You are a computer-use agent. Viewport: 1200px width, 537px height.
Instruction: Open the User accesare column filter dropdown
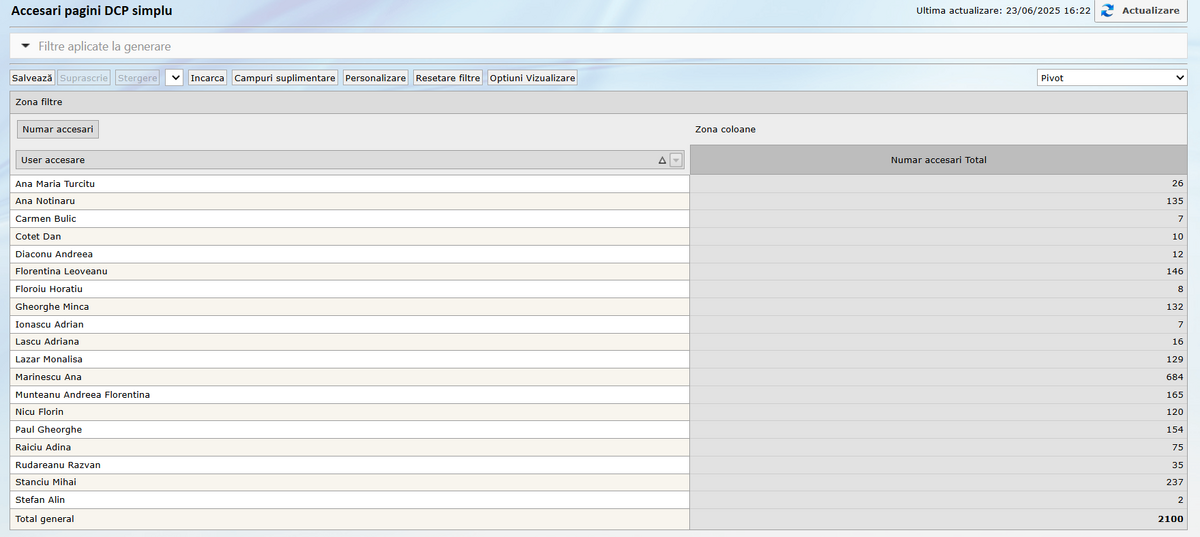click(x=676, y=160)
